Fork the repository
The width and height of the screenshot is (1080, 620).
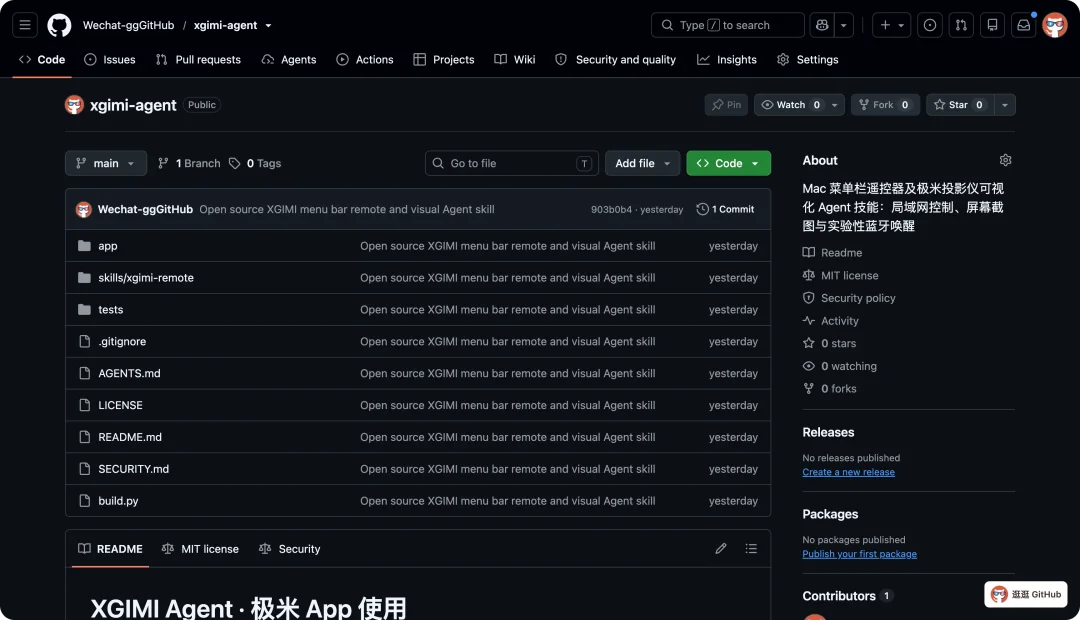coord(884,105)
